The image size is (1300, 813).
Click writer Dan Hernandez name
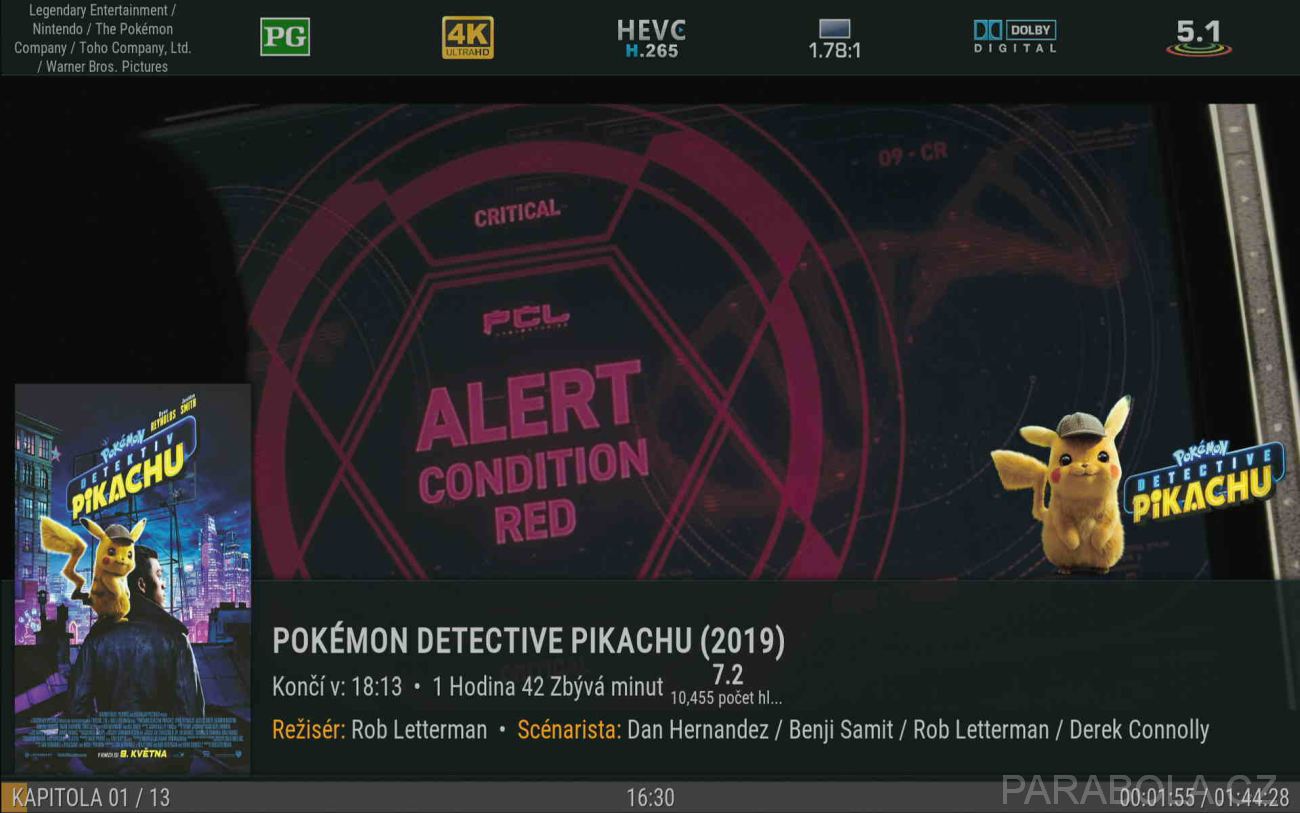(x=698, y=730)
